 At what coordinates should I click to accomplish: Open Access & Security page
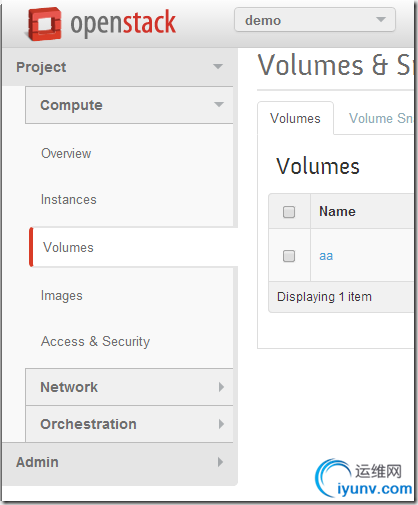95,341
